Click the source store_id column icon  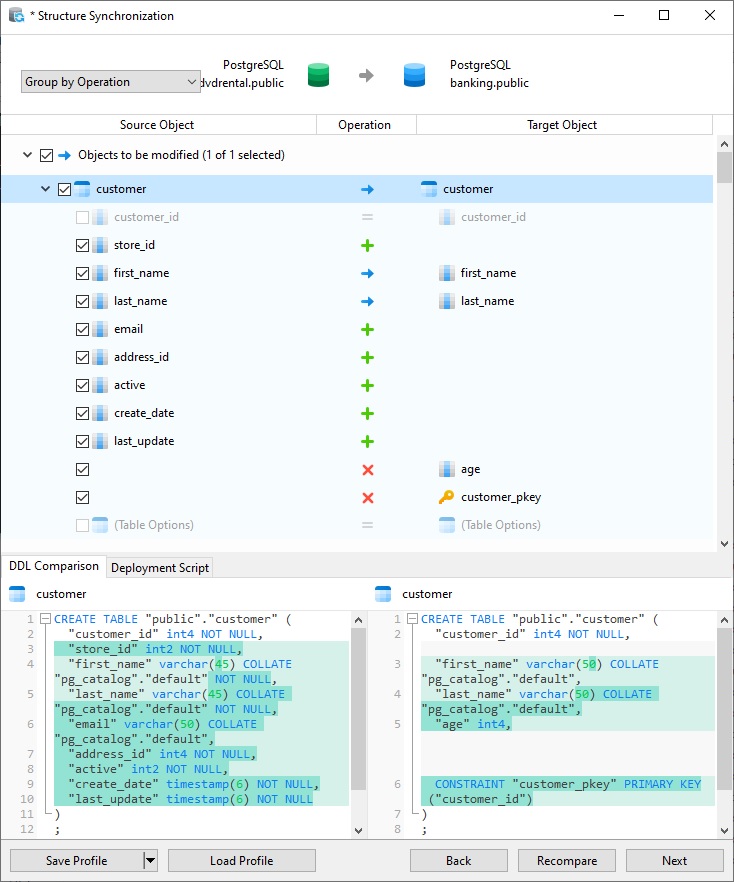click(100, 245)
